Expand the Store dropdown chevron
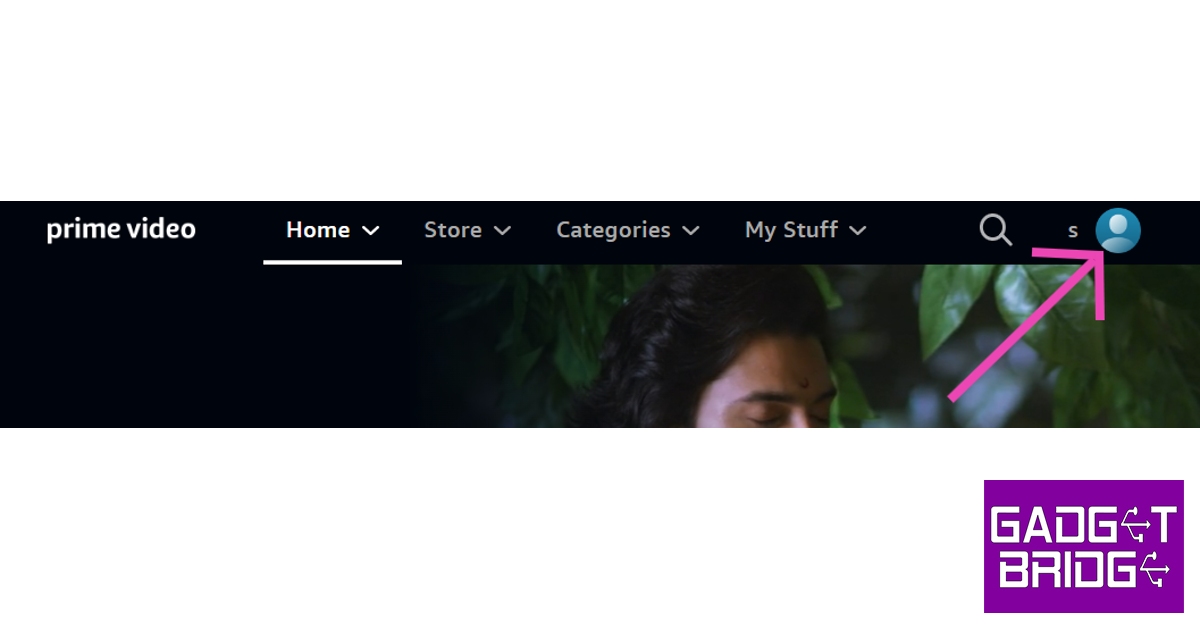This screenshot has height=628, width=1200. pyautogui.click(x=502, y=231)
